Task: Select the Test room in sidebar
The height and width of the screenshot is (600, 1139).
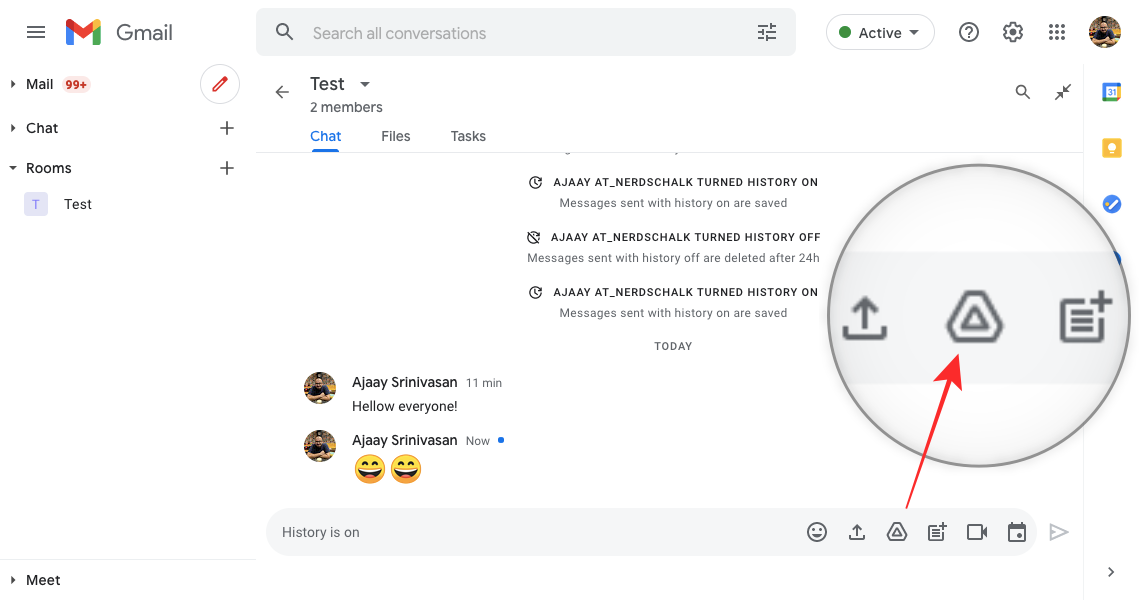Action: (78, 204)
